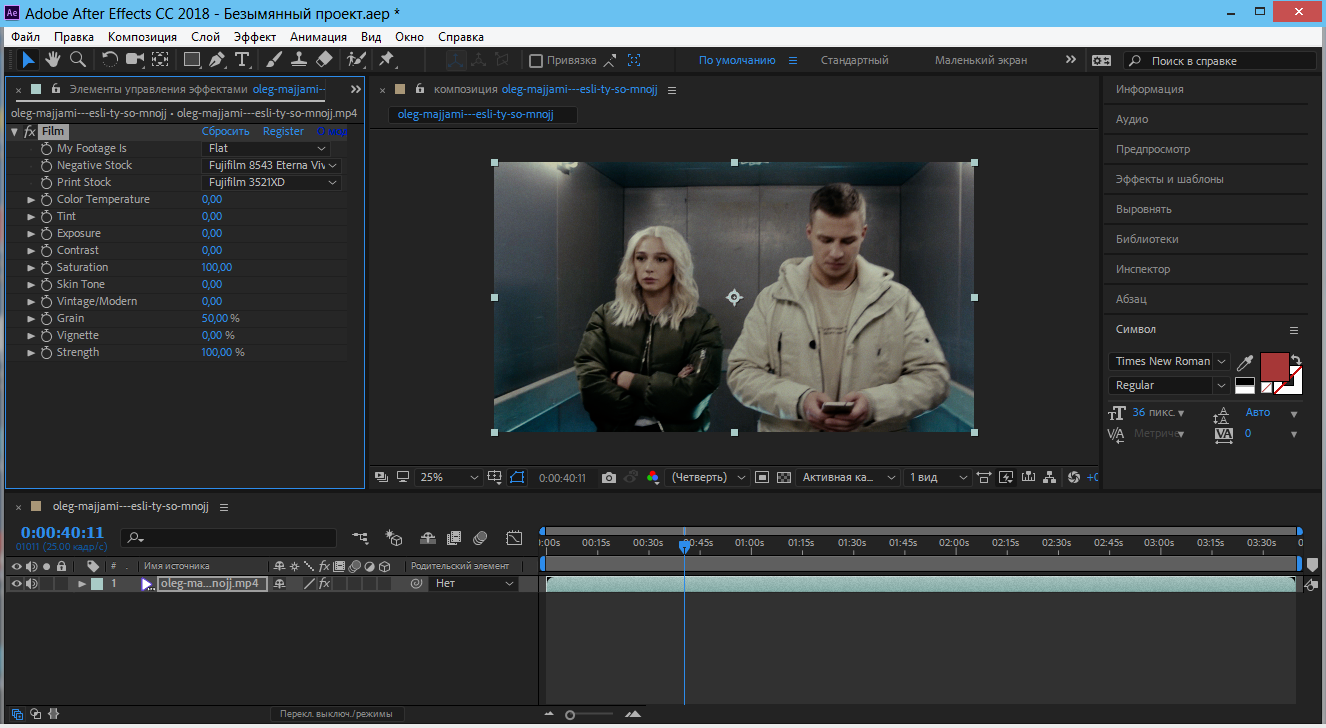This screenshot has height=728, width=1326.
Task: Expand the Color Temperature property
Action: coord(31,200)
